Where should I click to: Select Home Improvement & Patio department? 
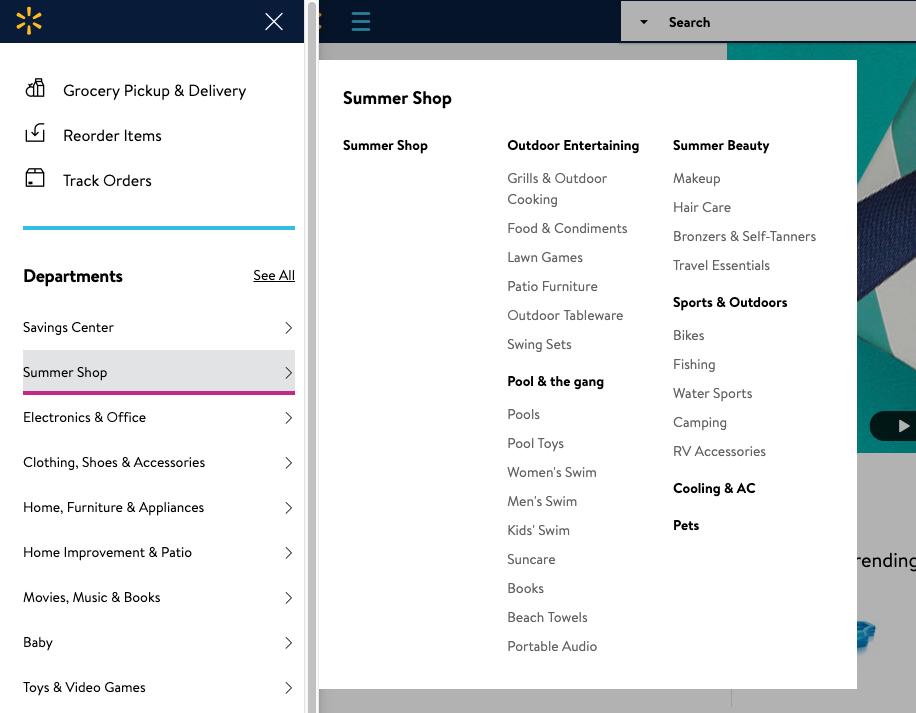159,552
